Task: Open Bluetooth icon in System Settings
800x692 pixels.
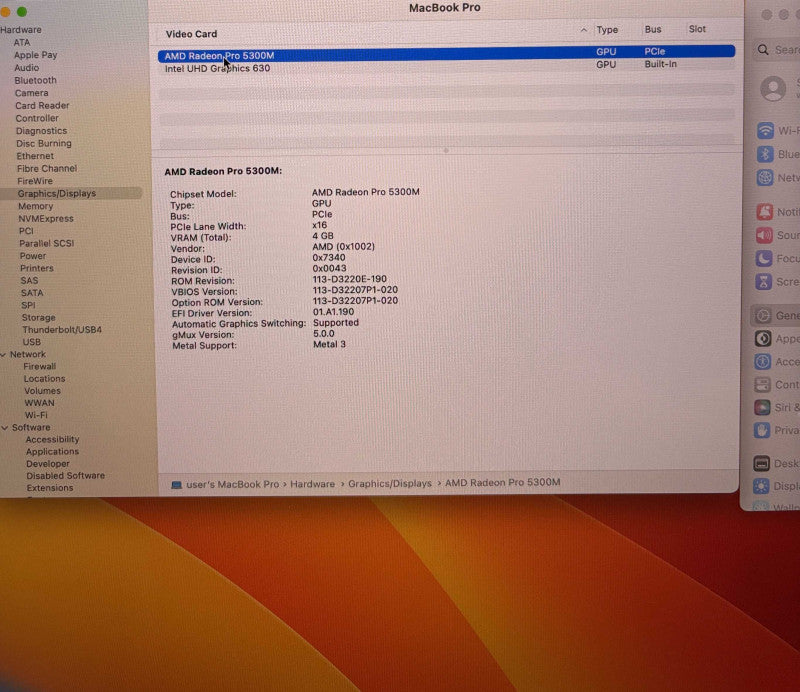Action: tap(765, 154)
